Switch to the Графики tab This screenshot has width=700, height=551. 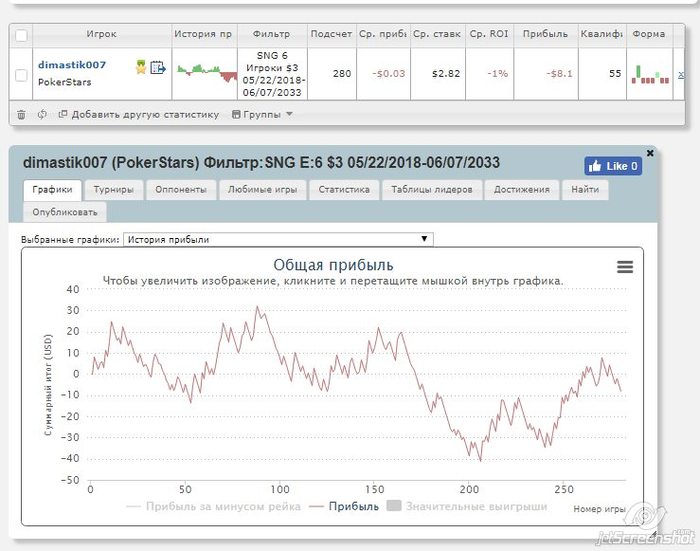pos(52,189)
